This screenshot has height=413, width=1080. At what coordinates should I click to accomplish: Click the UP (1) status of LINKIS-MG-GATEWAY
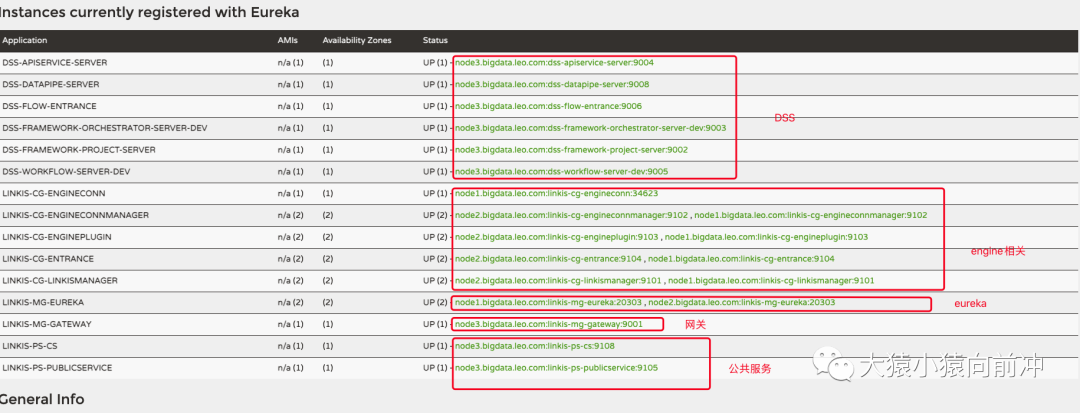435,324
